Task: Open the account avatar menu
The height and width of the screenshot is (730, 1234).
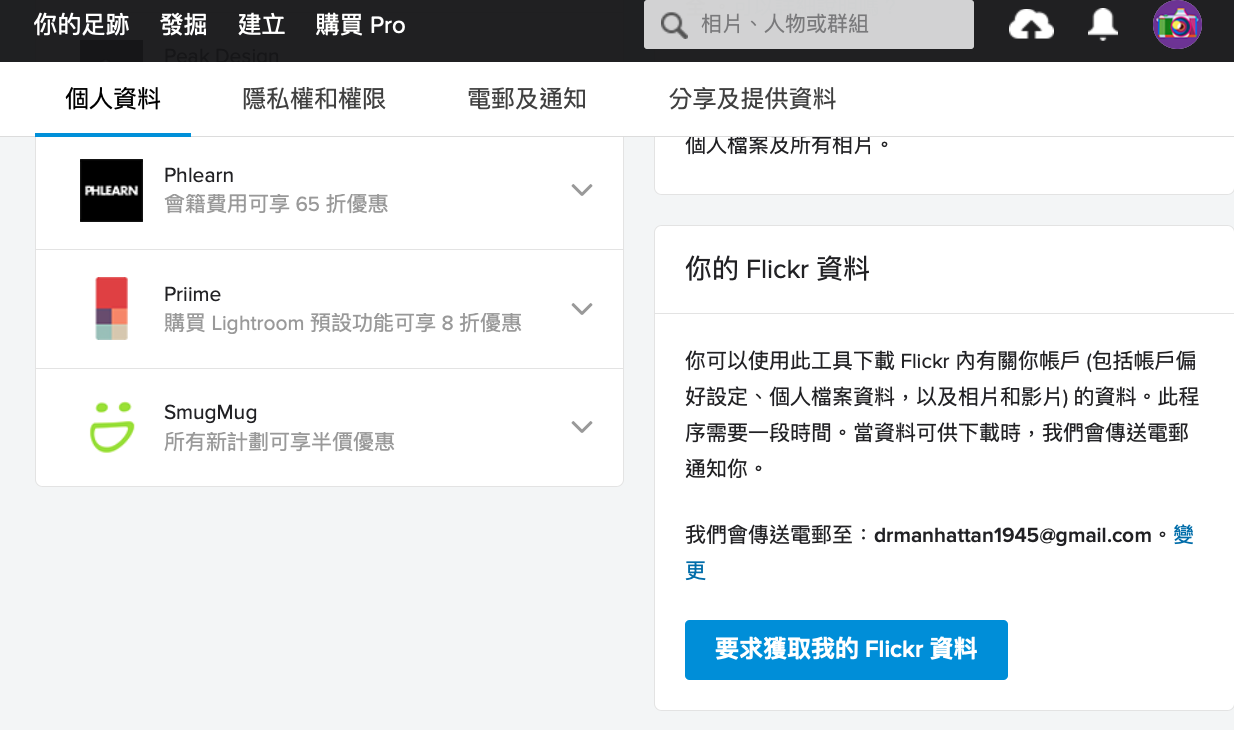Action: click(x=1177, y=25)
